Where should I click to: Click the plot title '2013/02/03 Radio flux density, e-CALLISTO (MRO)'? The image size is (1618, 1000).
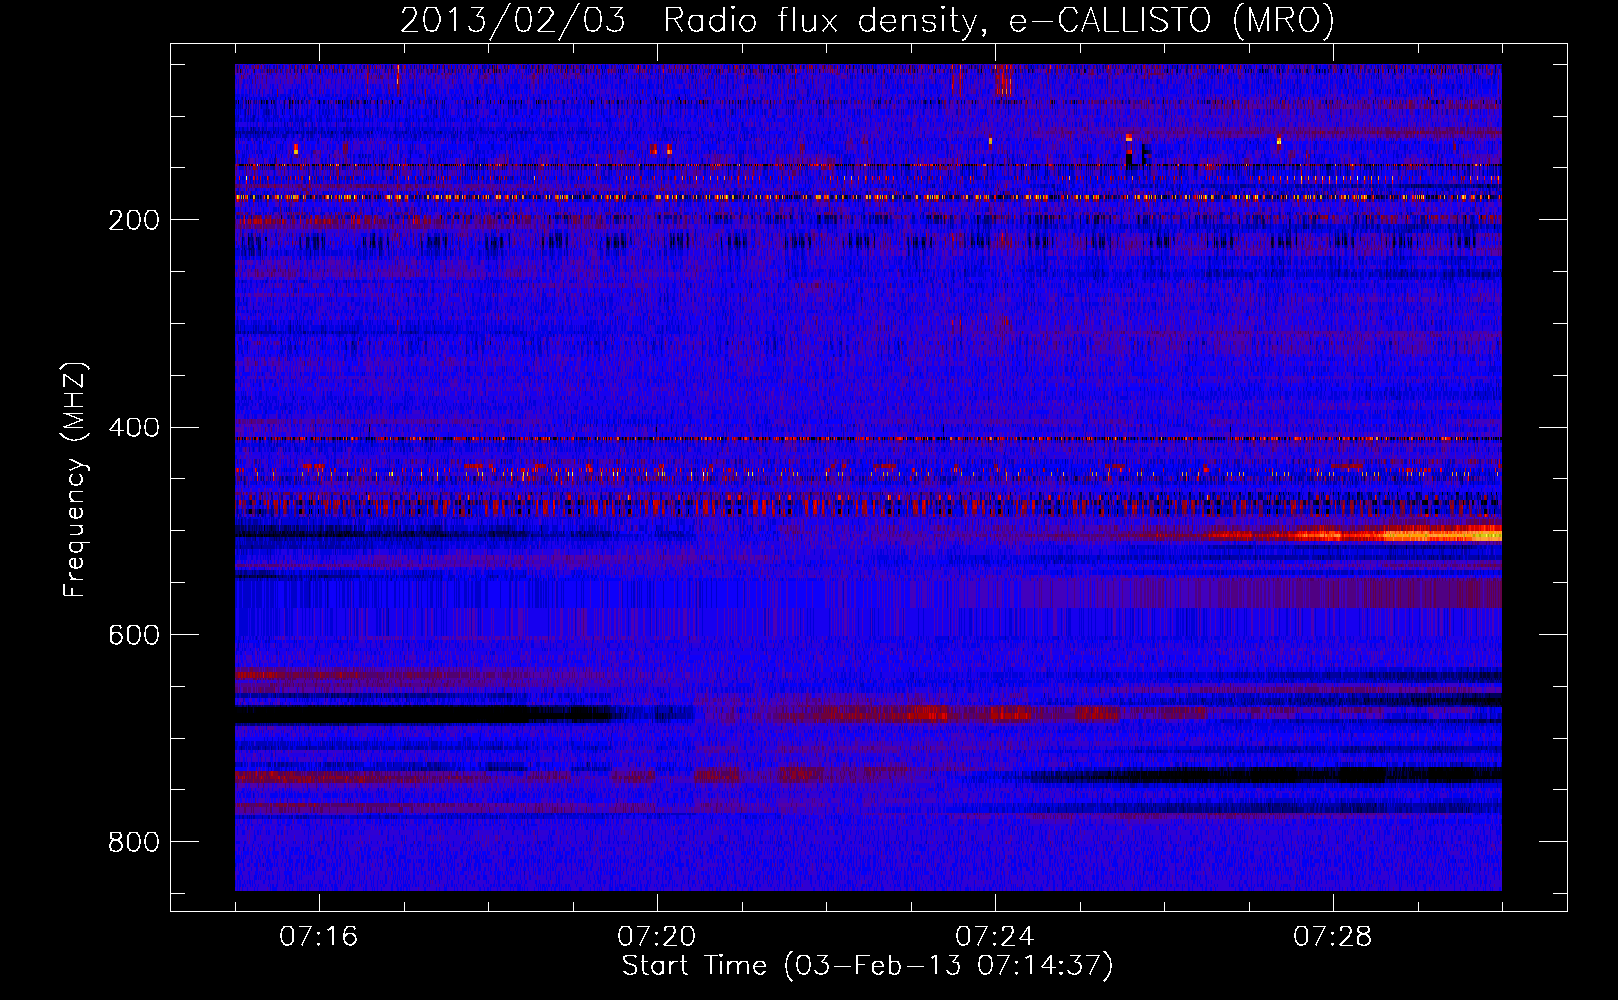click(x=867, y=20)
